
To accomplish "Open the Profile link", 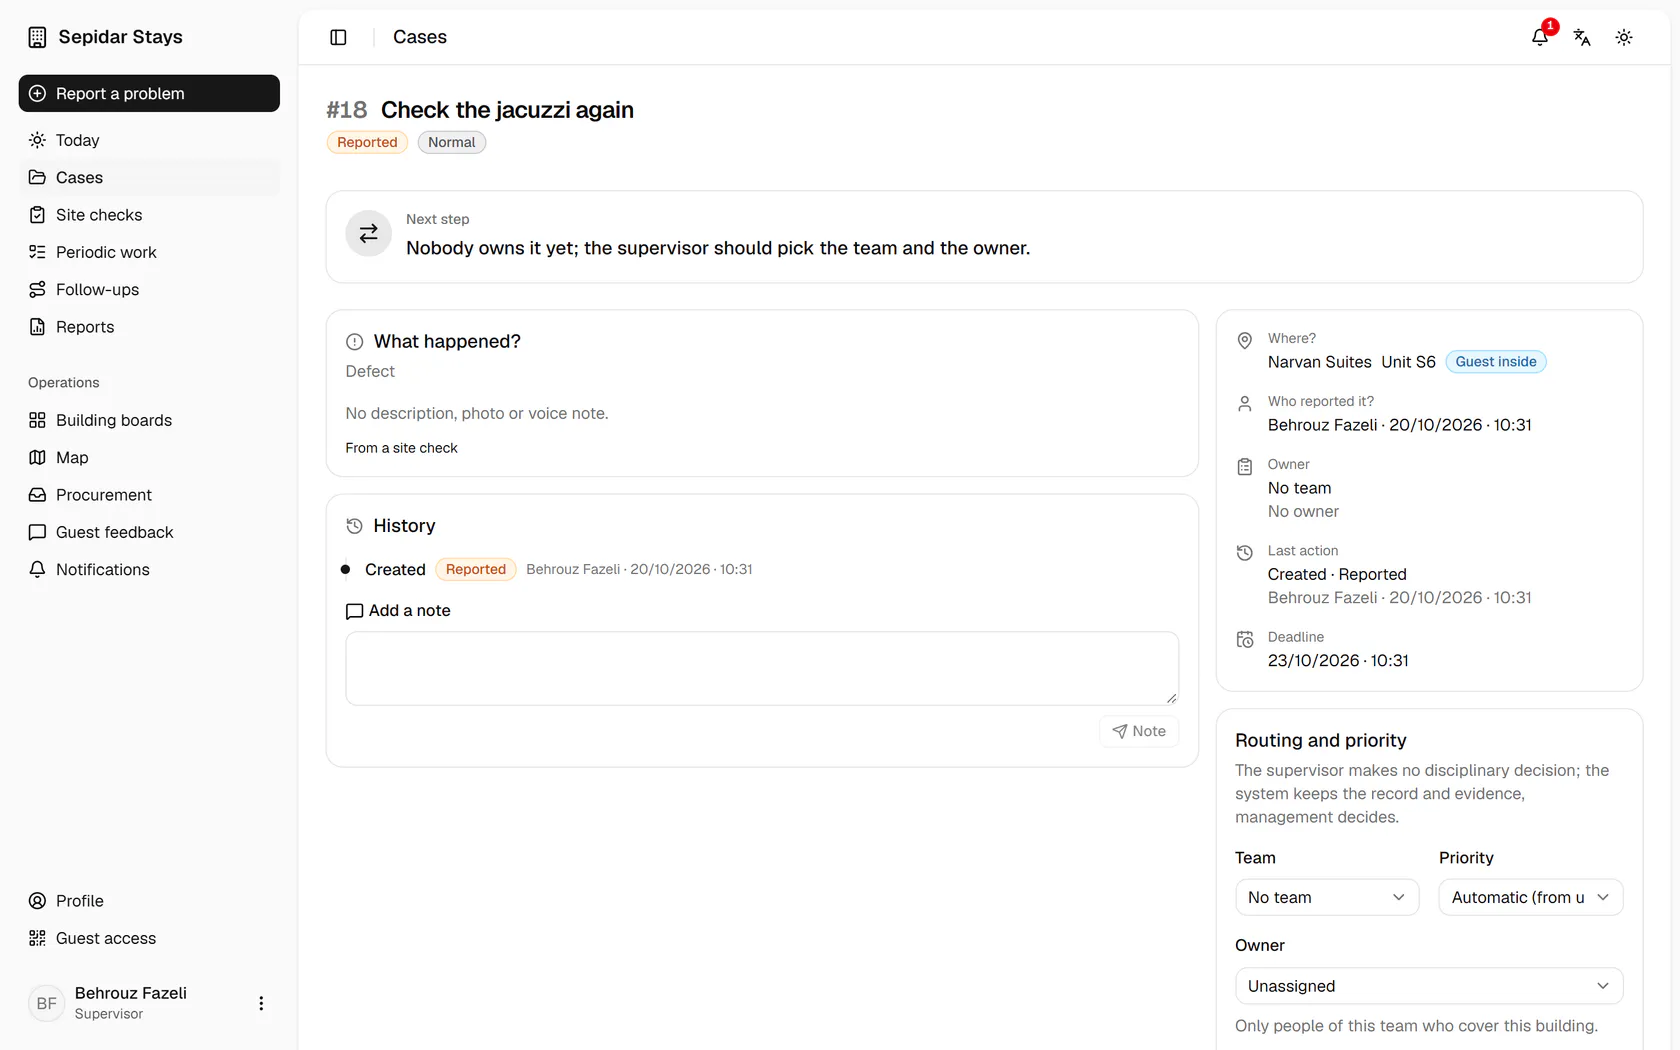I will click(x=149, y=901).
